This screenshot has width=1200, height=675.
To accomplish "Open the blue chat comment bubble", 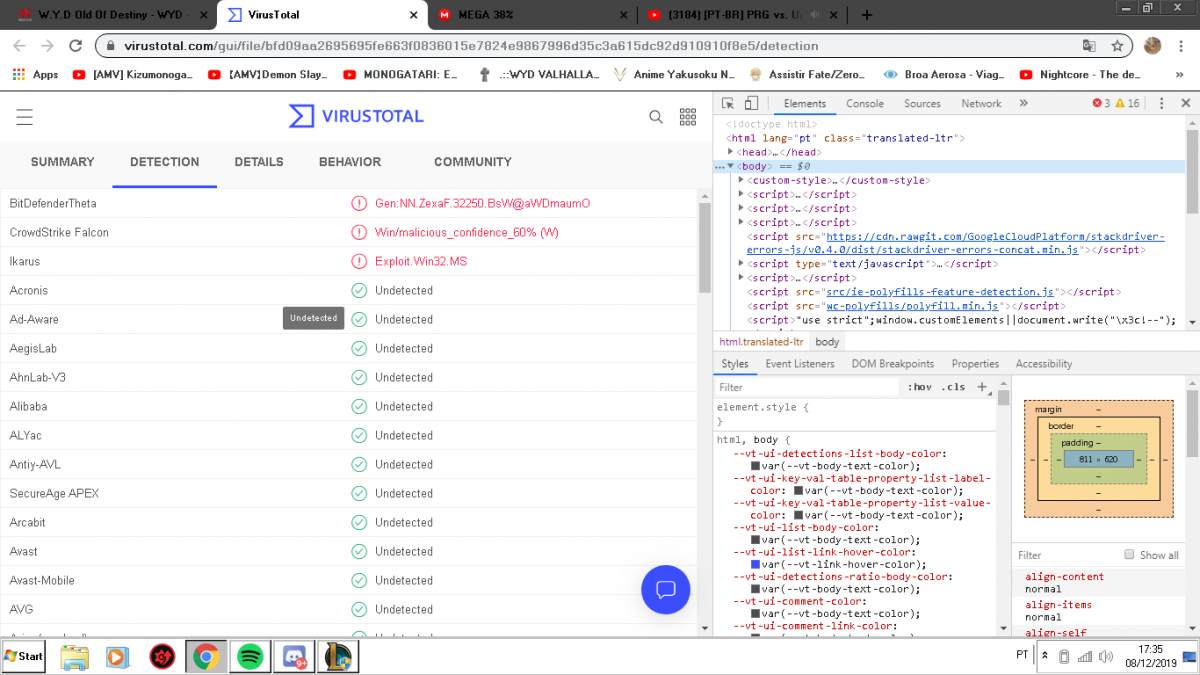I will click(666, 589).
